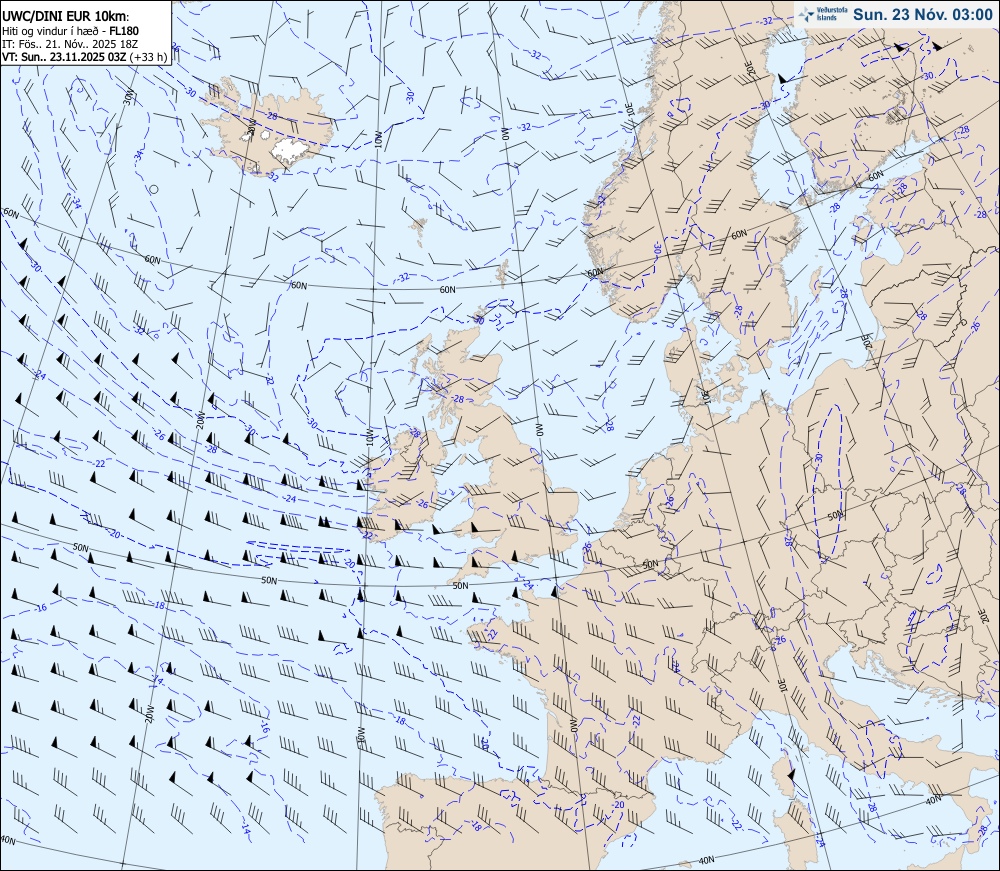Click the "Hiti og vindur í hæð - FL180" subtitle

point(70,31)
